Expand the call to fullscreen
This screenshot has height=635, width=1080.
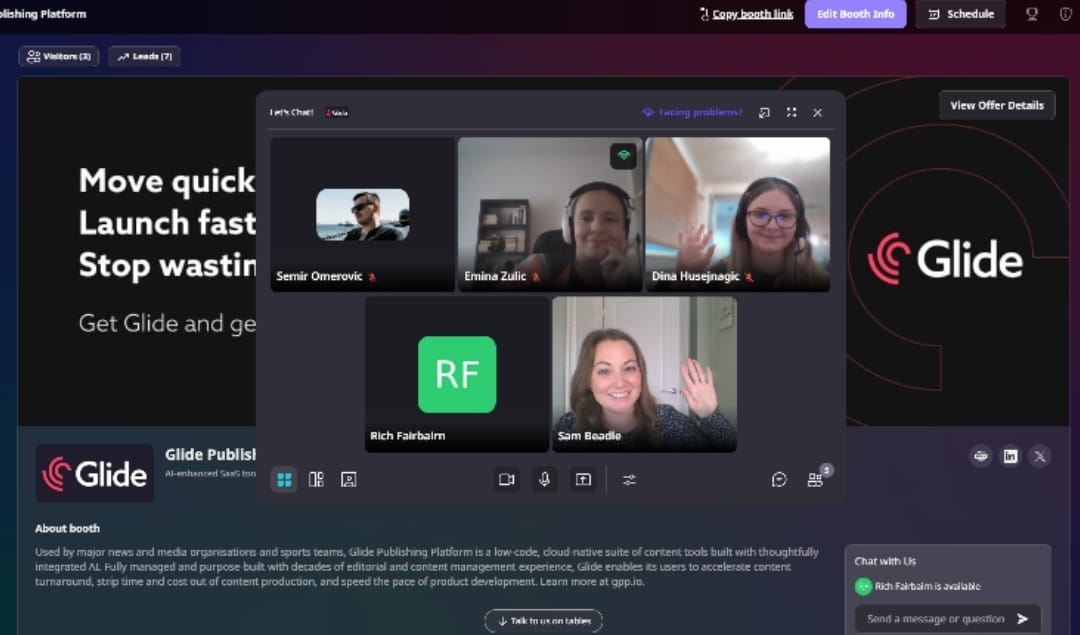coord(791,112)
